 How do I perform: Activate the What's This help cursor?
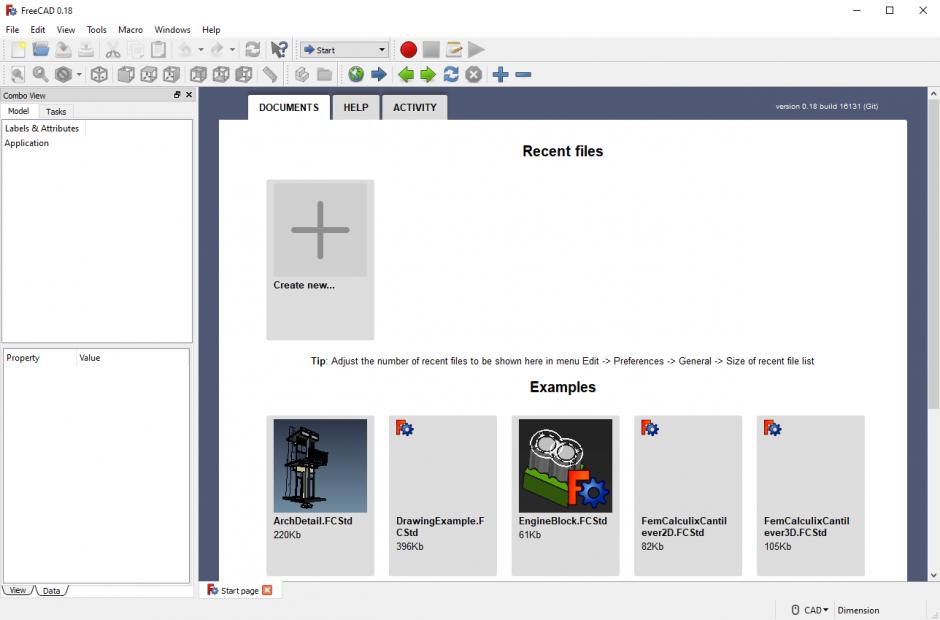click(279, 49)
